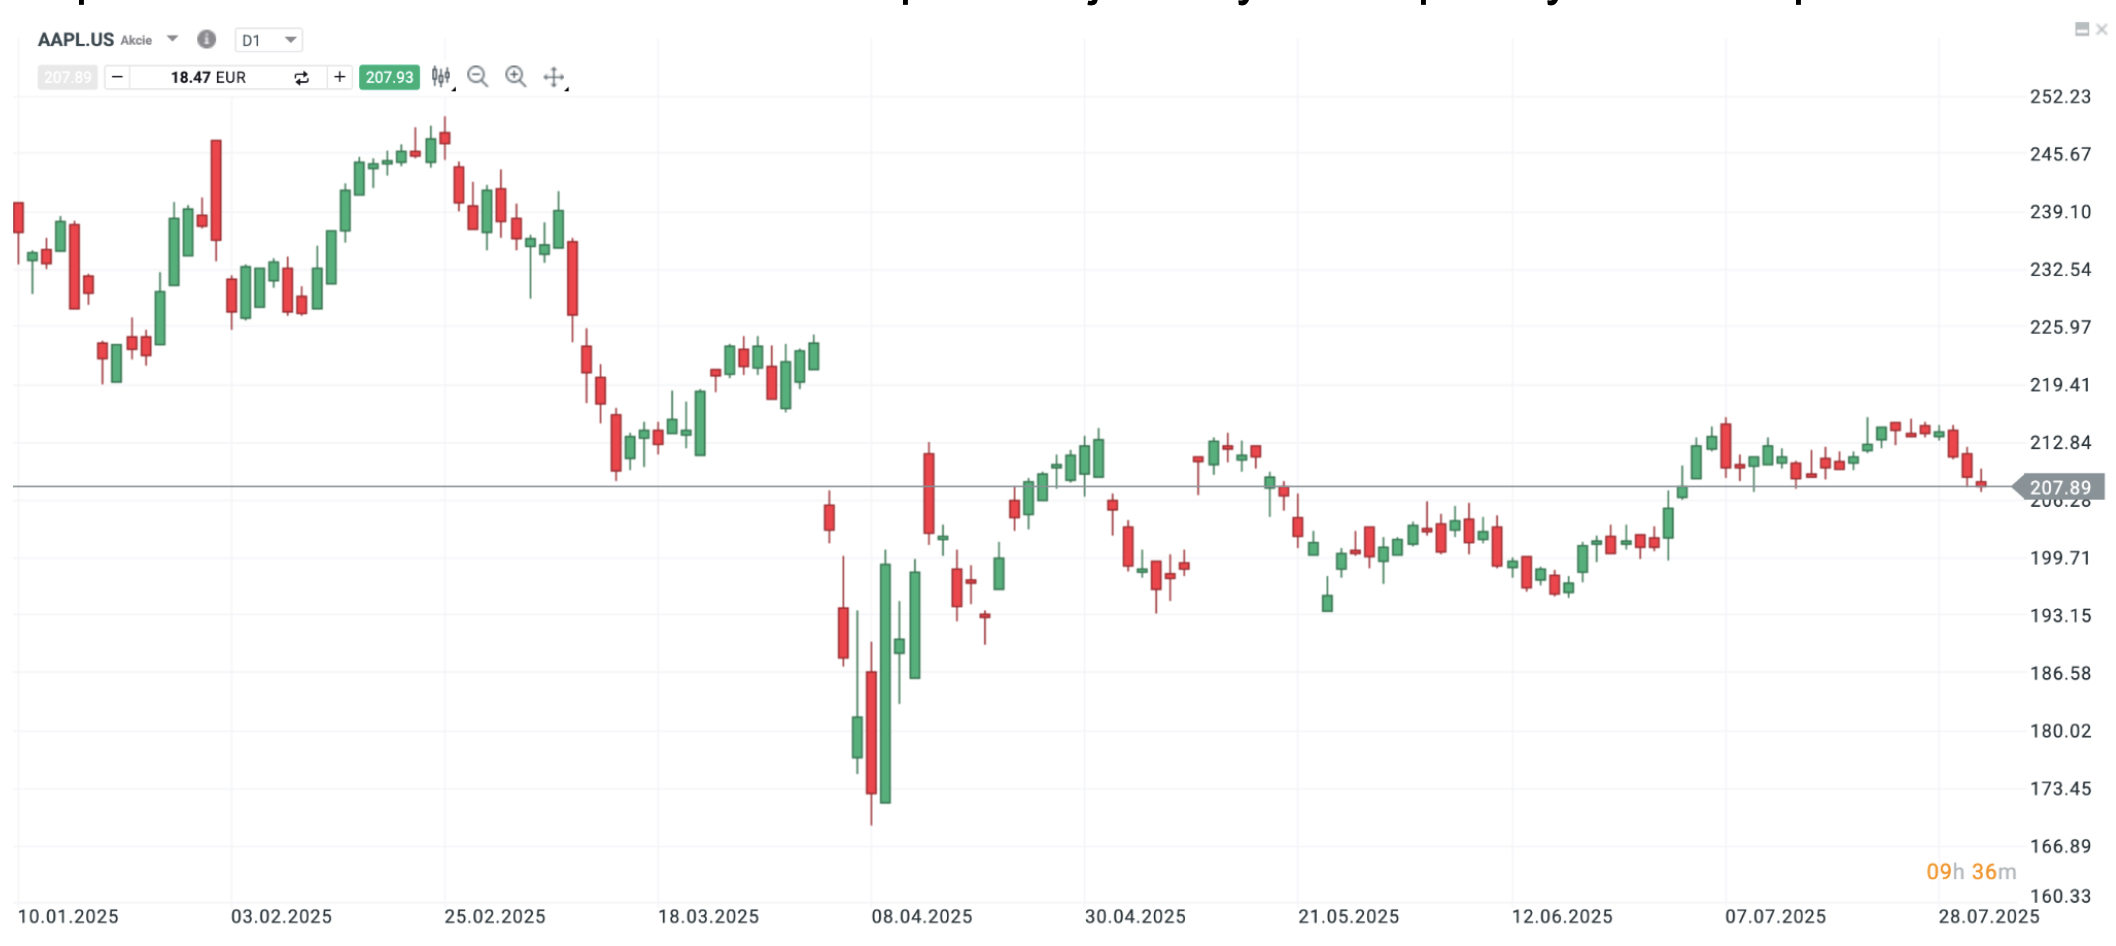Select the crosshair move tool
The image size is (2116, 946).
(554, 77)
